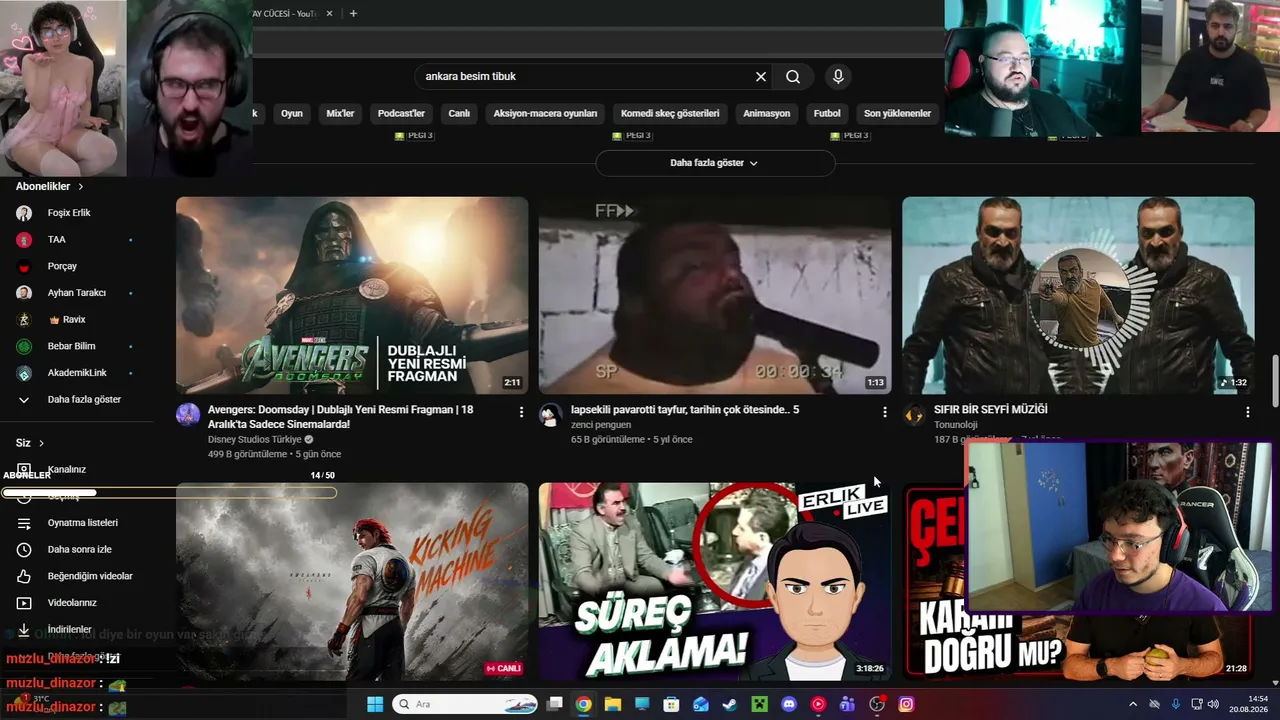
Task: Open Ayhan Tarakcı channel avatar
Action: click(x=24, y=293)
